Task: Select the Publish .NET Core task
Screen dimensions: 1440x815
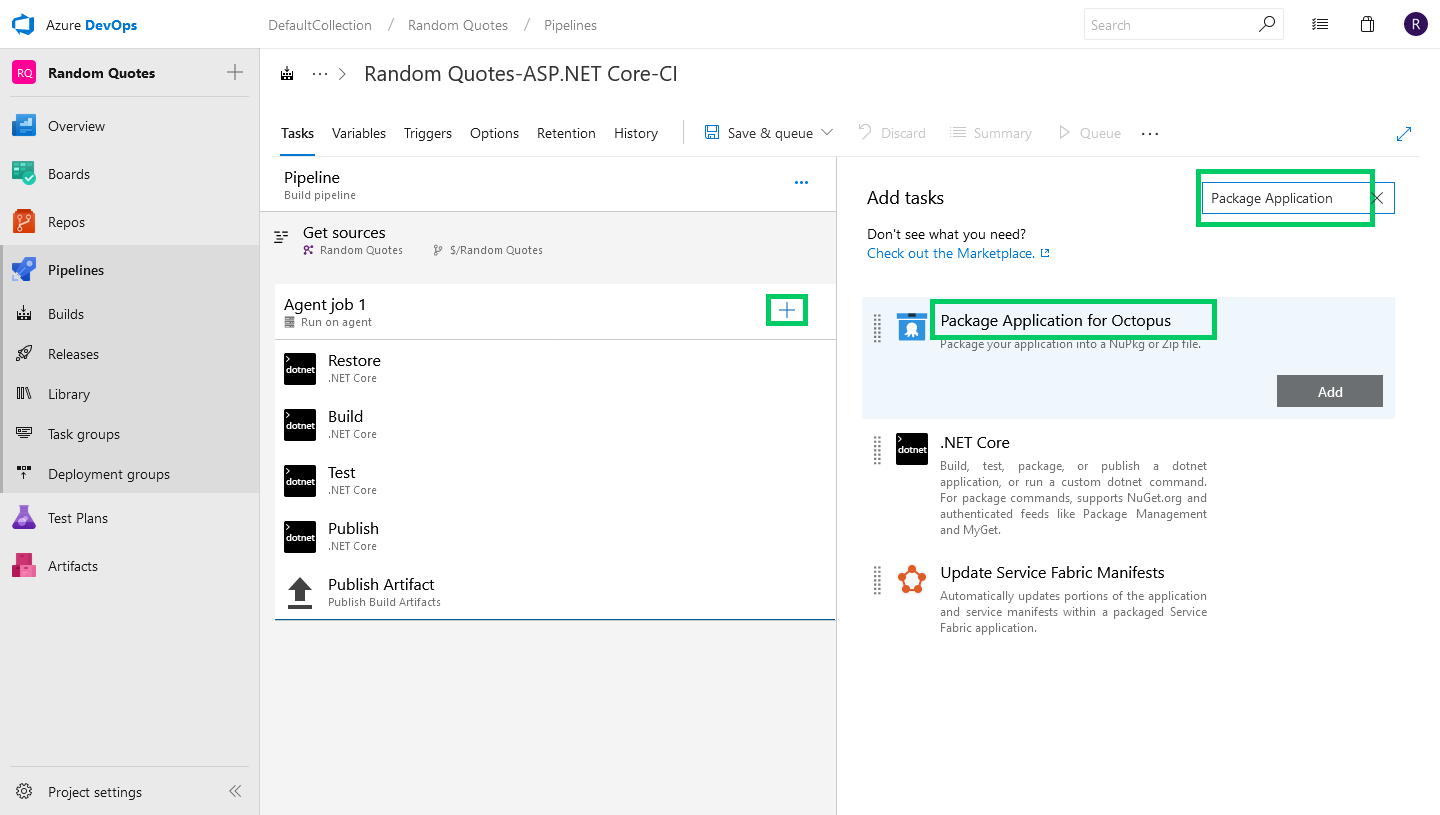Action: coord(554,536)
